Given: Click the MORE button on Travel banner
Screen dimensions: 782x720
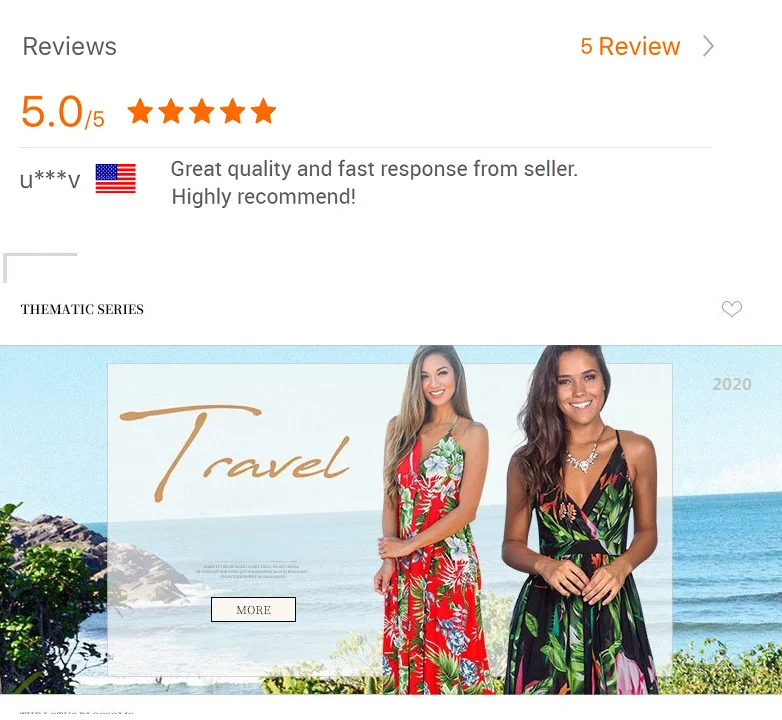Looking at the screenshot, I should (253, 609).
